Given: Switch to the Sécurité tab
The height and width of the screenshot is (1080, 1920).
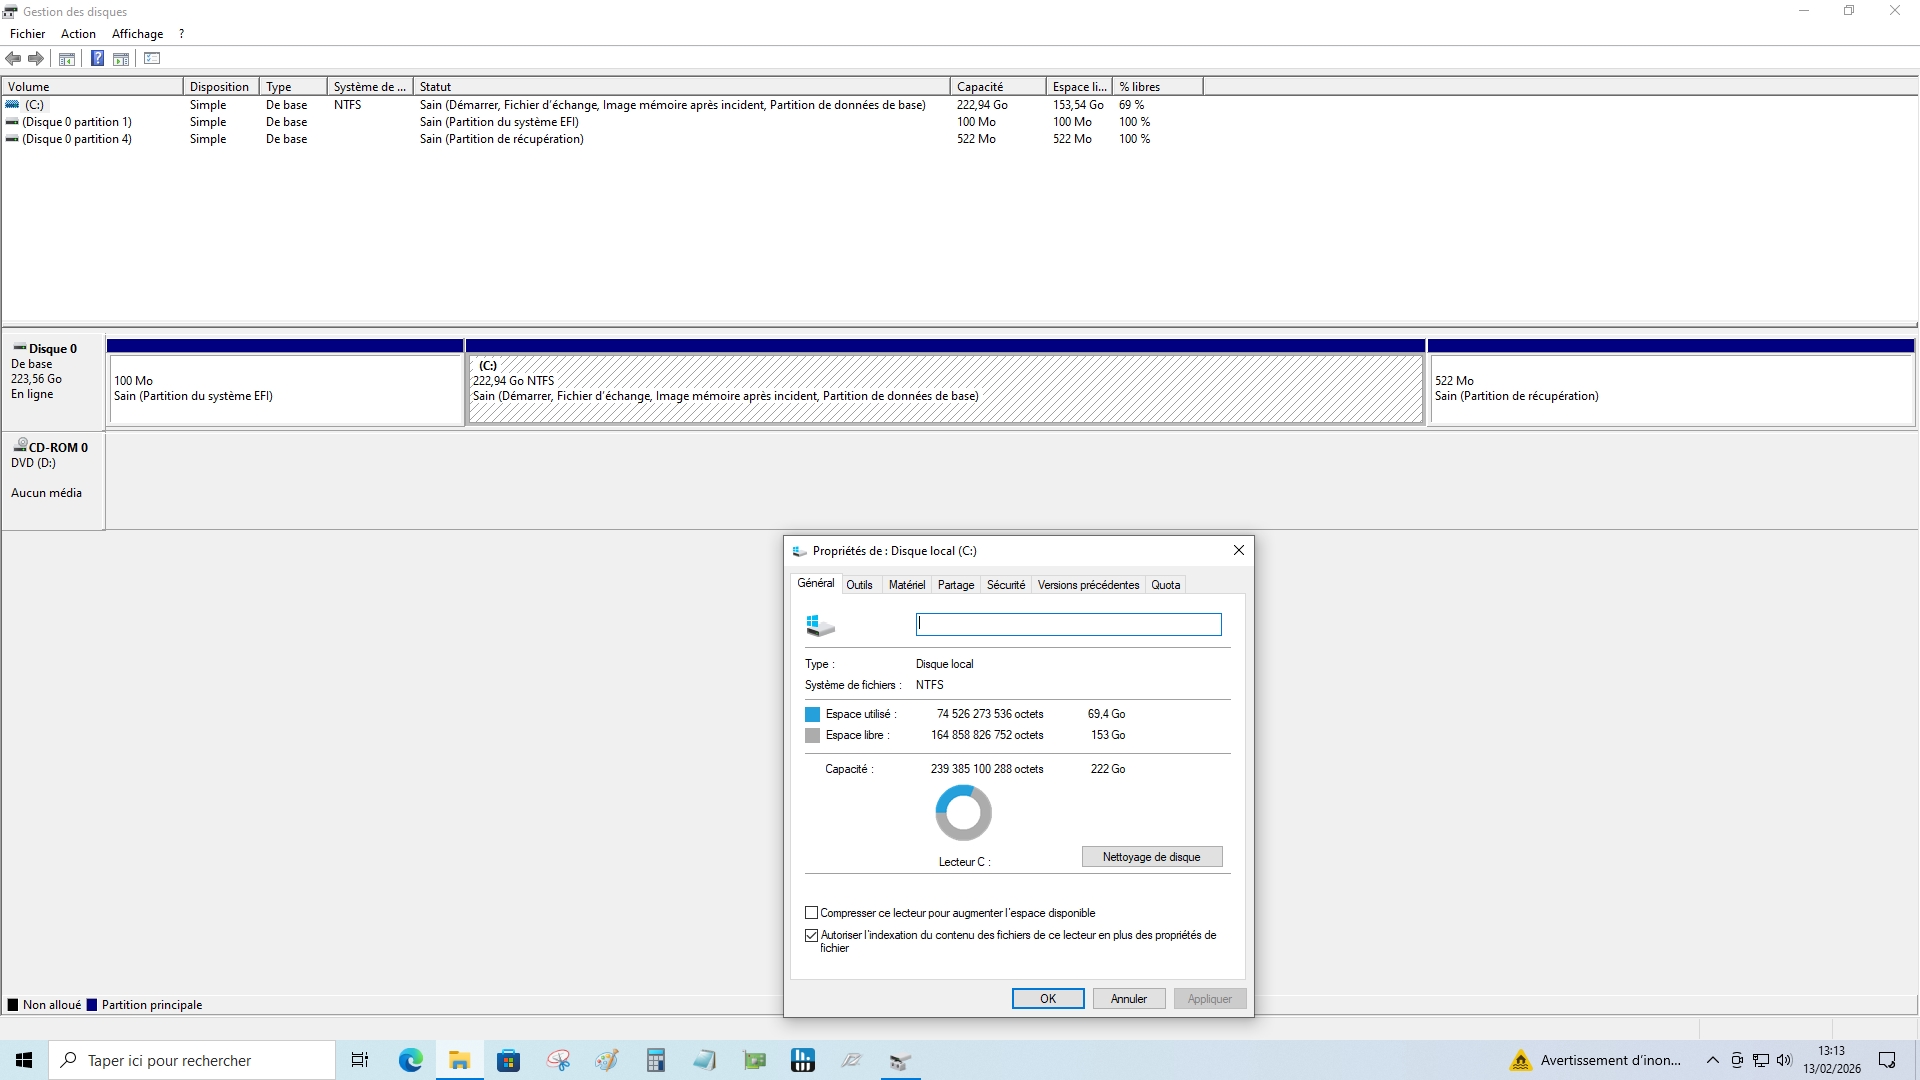Looking at the screenshot, I should pyautogui.click(x=1005, y=585).
